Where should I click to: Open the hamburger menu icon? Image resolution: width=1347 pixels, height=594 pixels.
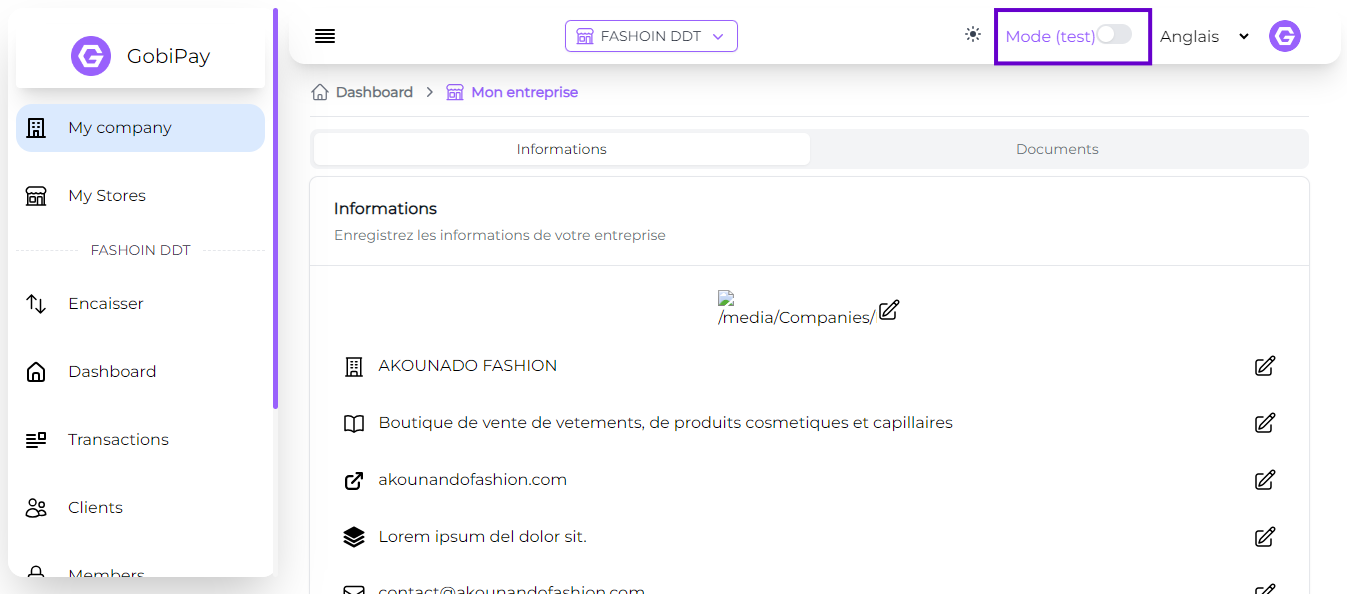(325, 36)
